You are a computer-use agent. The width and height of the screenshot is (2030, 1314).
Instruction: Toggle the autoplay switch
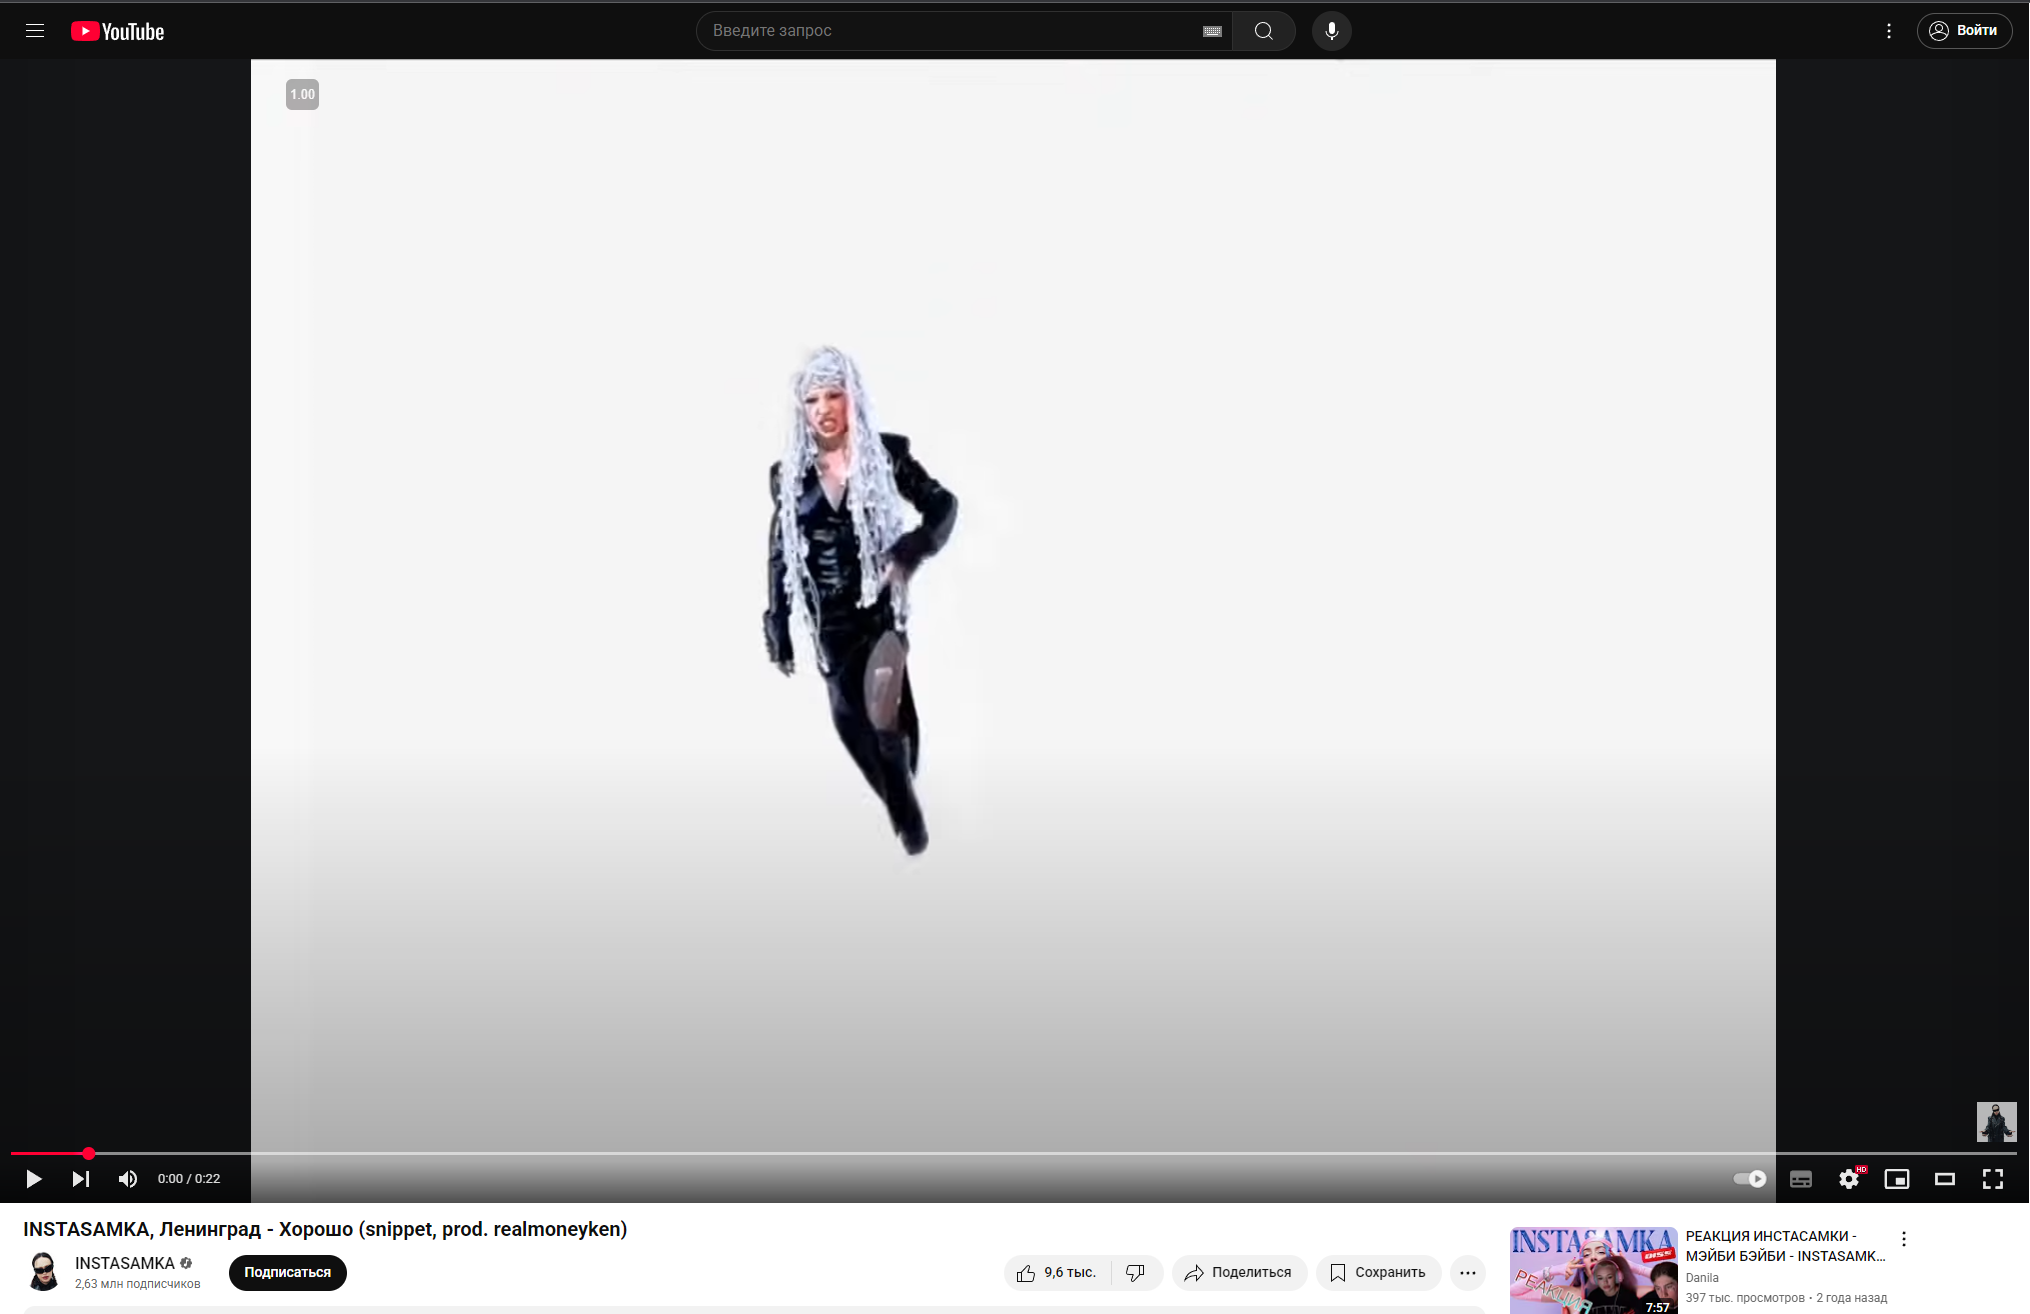click(x=1750, y=1179)
